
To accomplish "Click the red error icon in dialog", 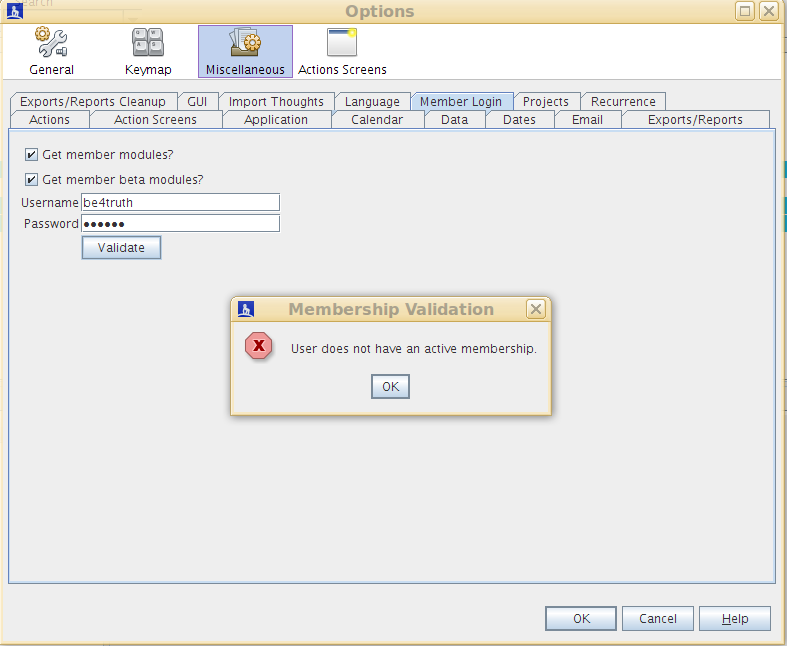I will 259,347.
